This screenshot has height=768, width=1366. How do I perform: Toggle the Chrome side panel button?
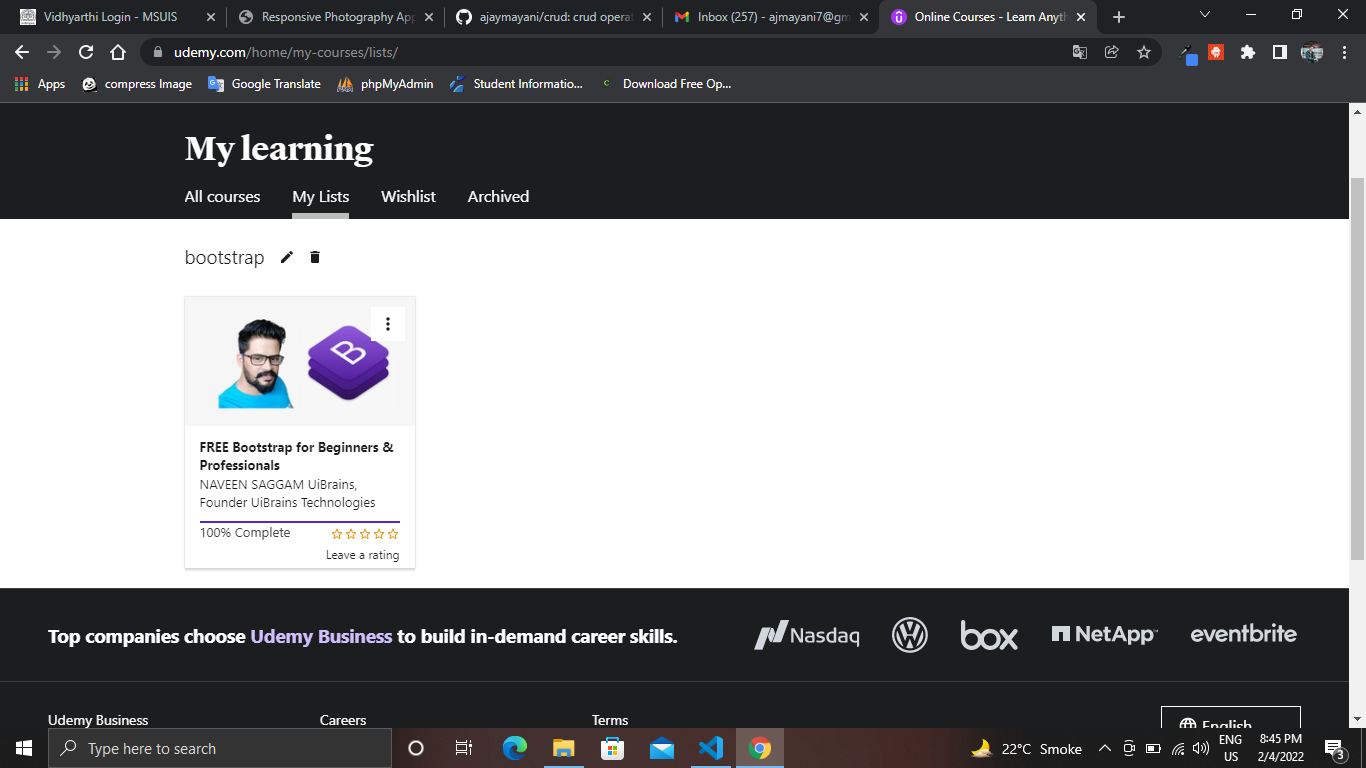[x=1279, y=53]
